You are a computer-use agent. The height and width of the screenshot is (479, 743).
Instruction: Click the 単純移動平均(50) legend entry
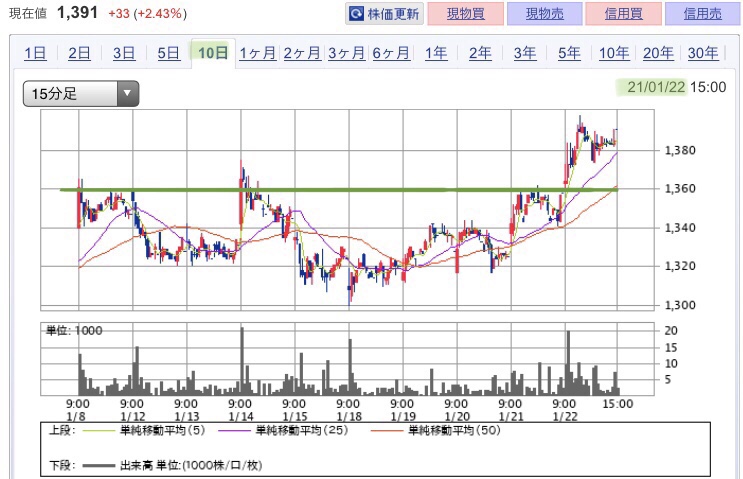[x=435, y=430]
